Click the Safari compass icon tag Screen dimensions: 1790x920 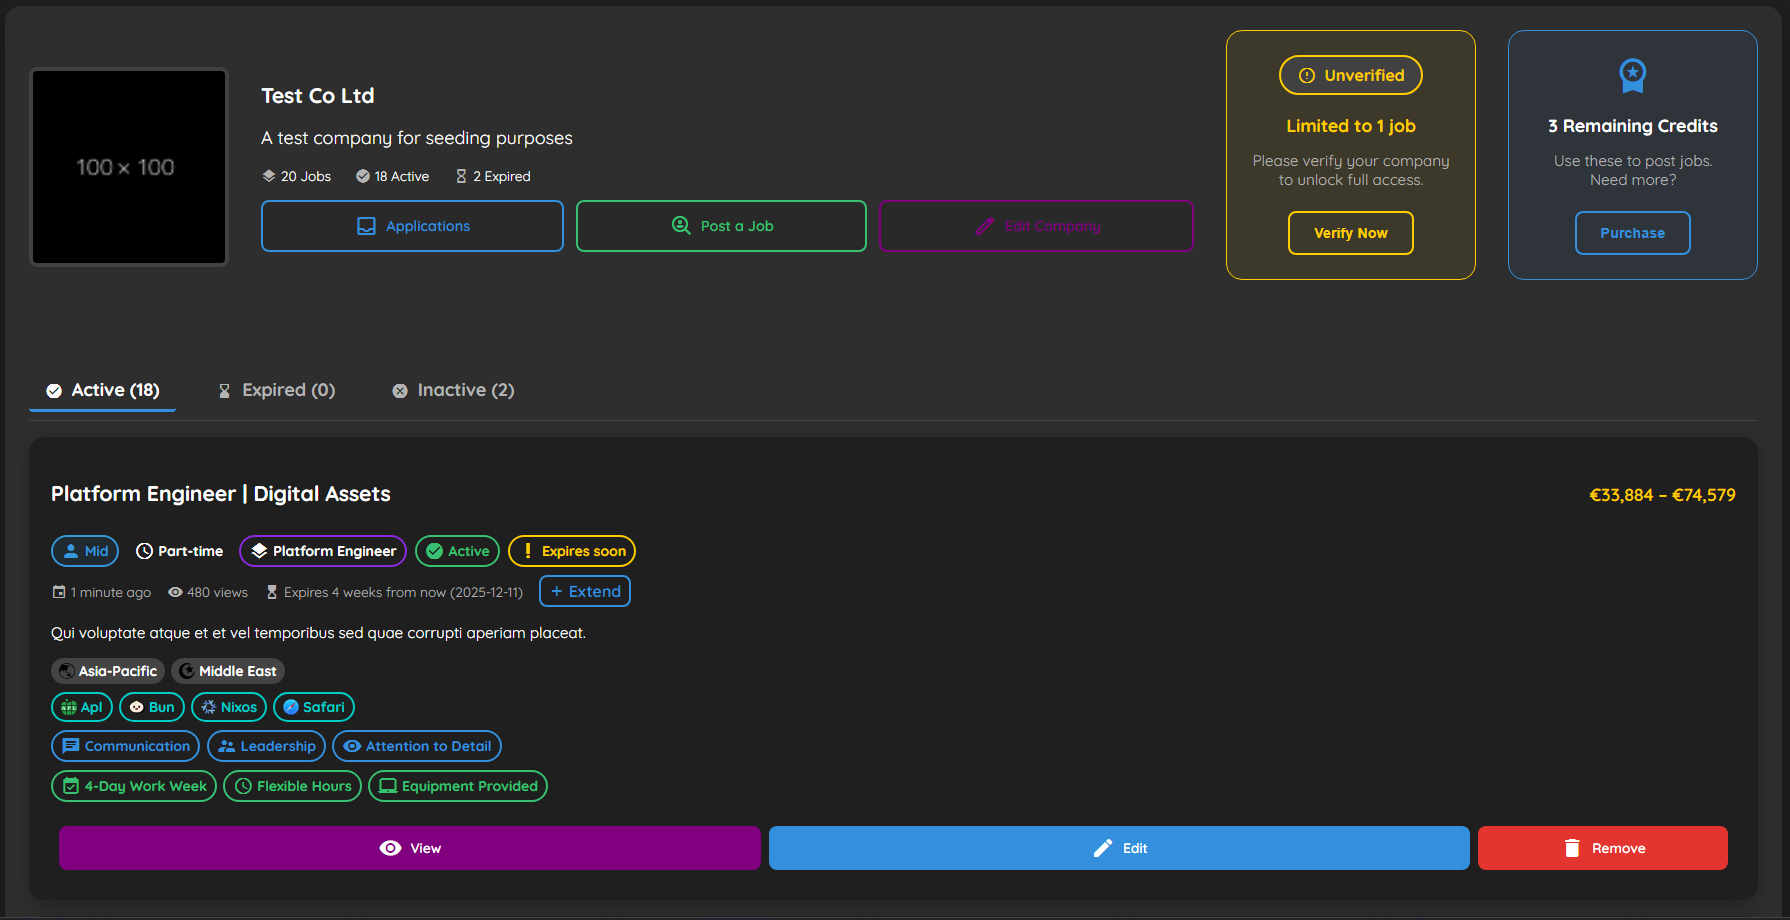313,707
